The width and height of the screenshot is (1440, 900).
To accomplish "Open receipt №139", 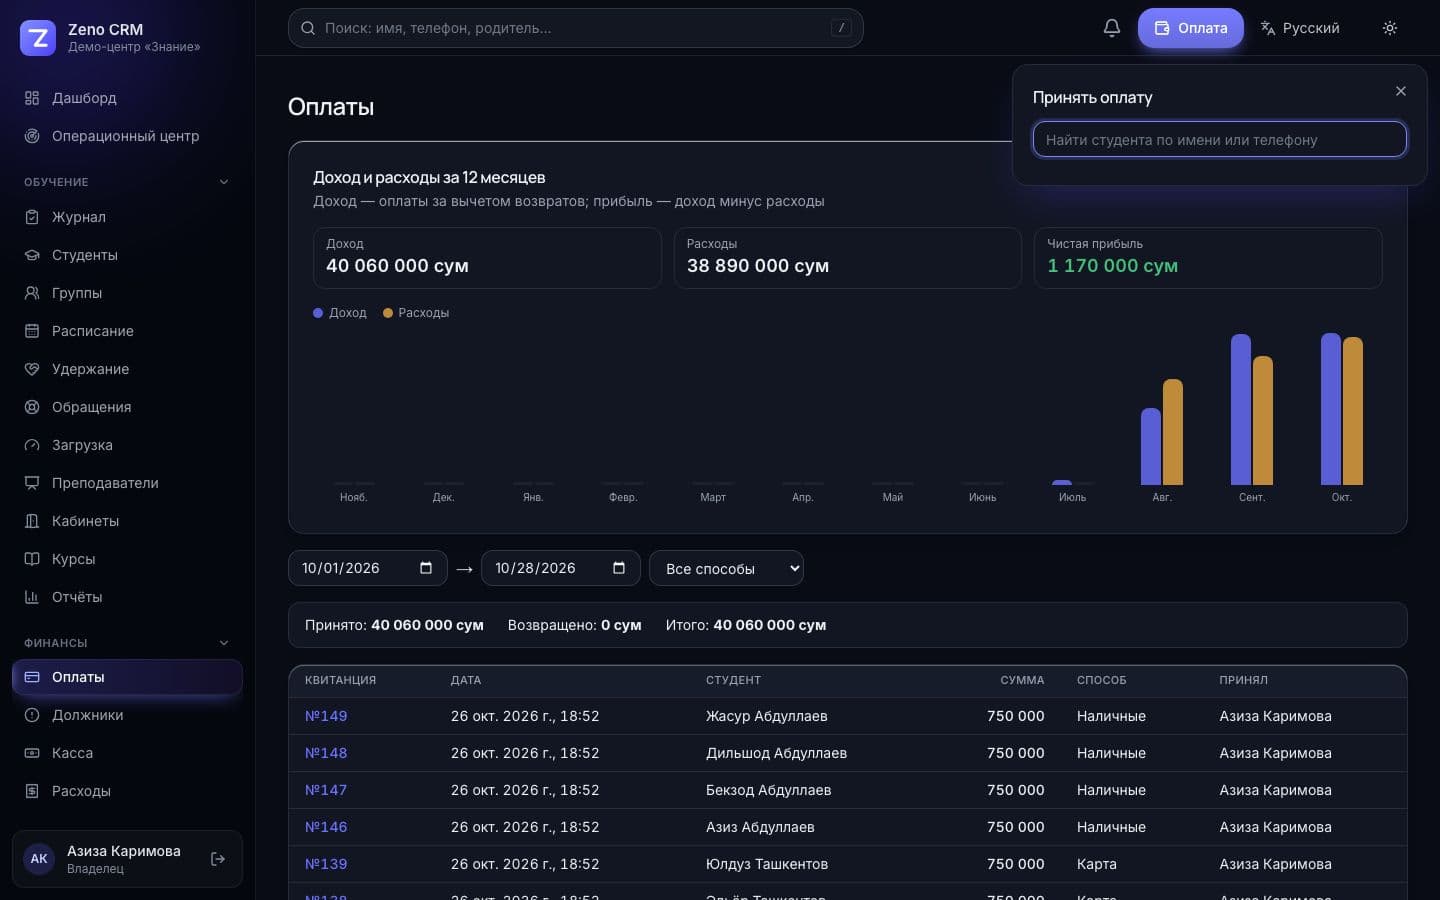I will point(326,864).
